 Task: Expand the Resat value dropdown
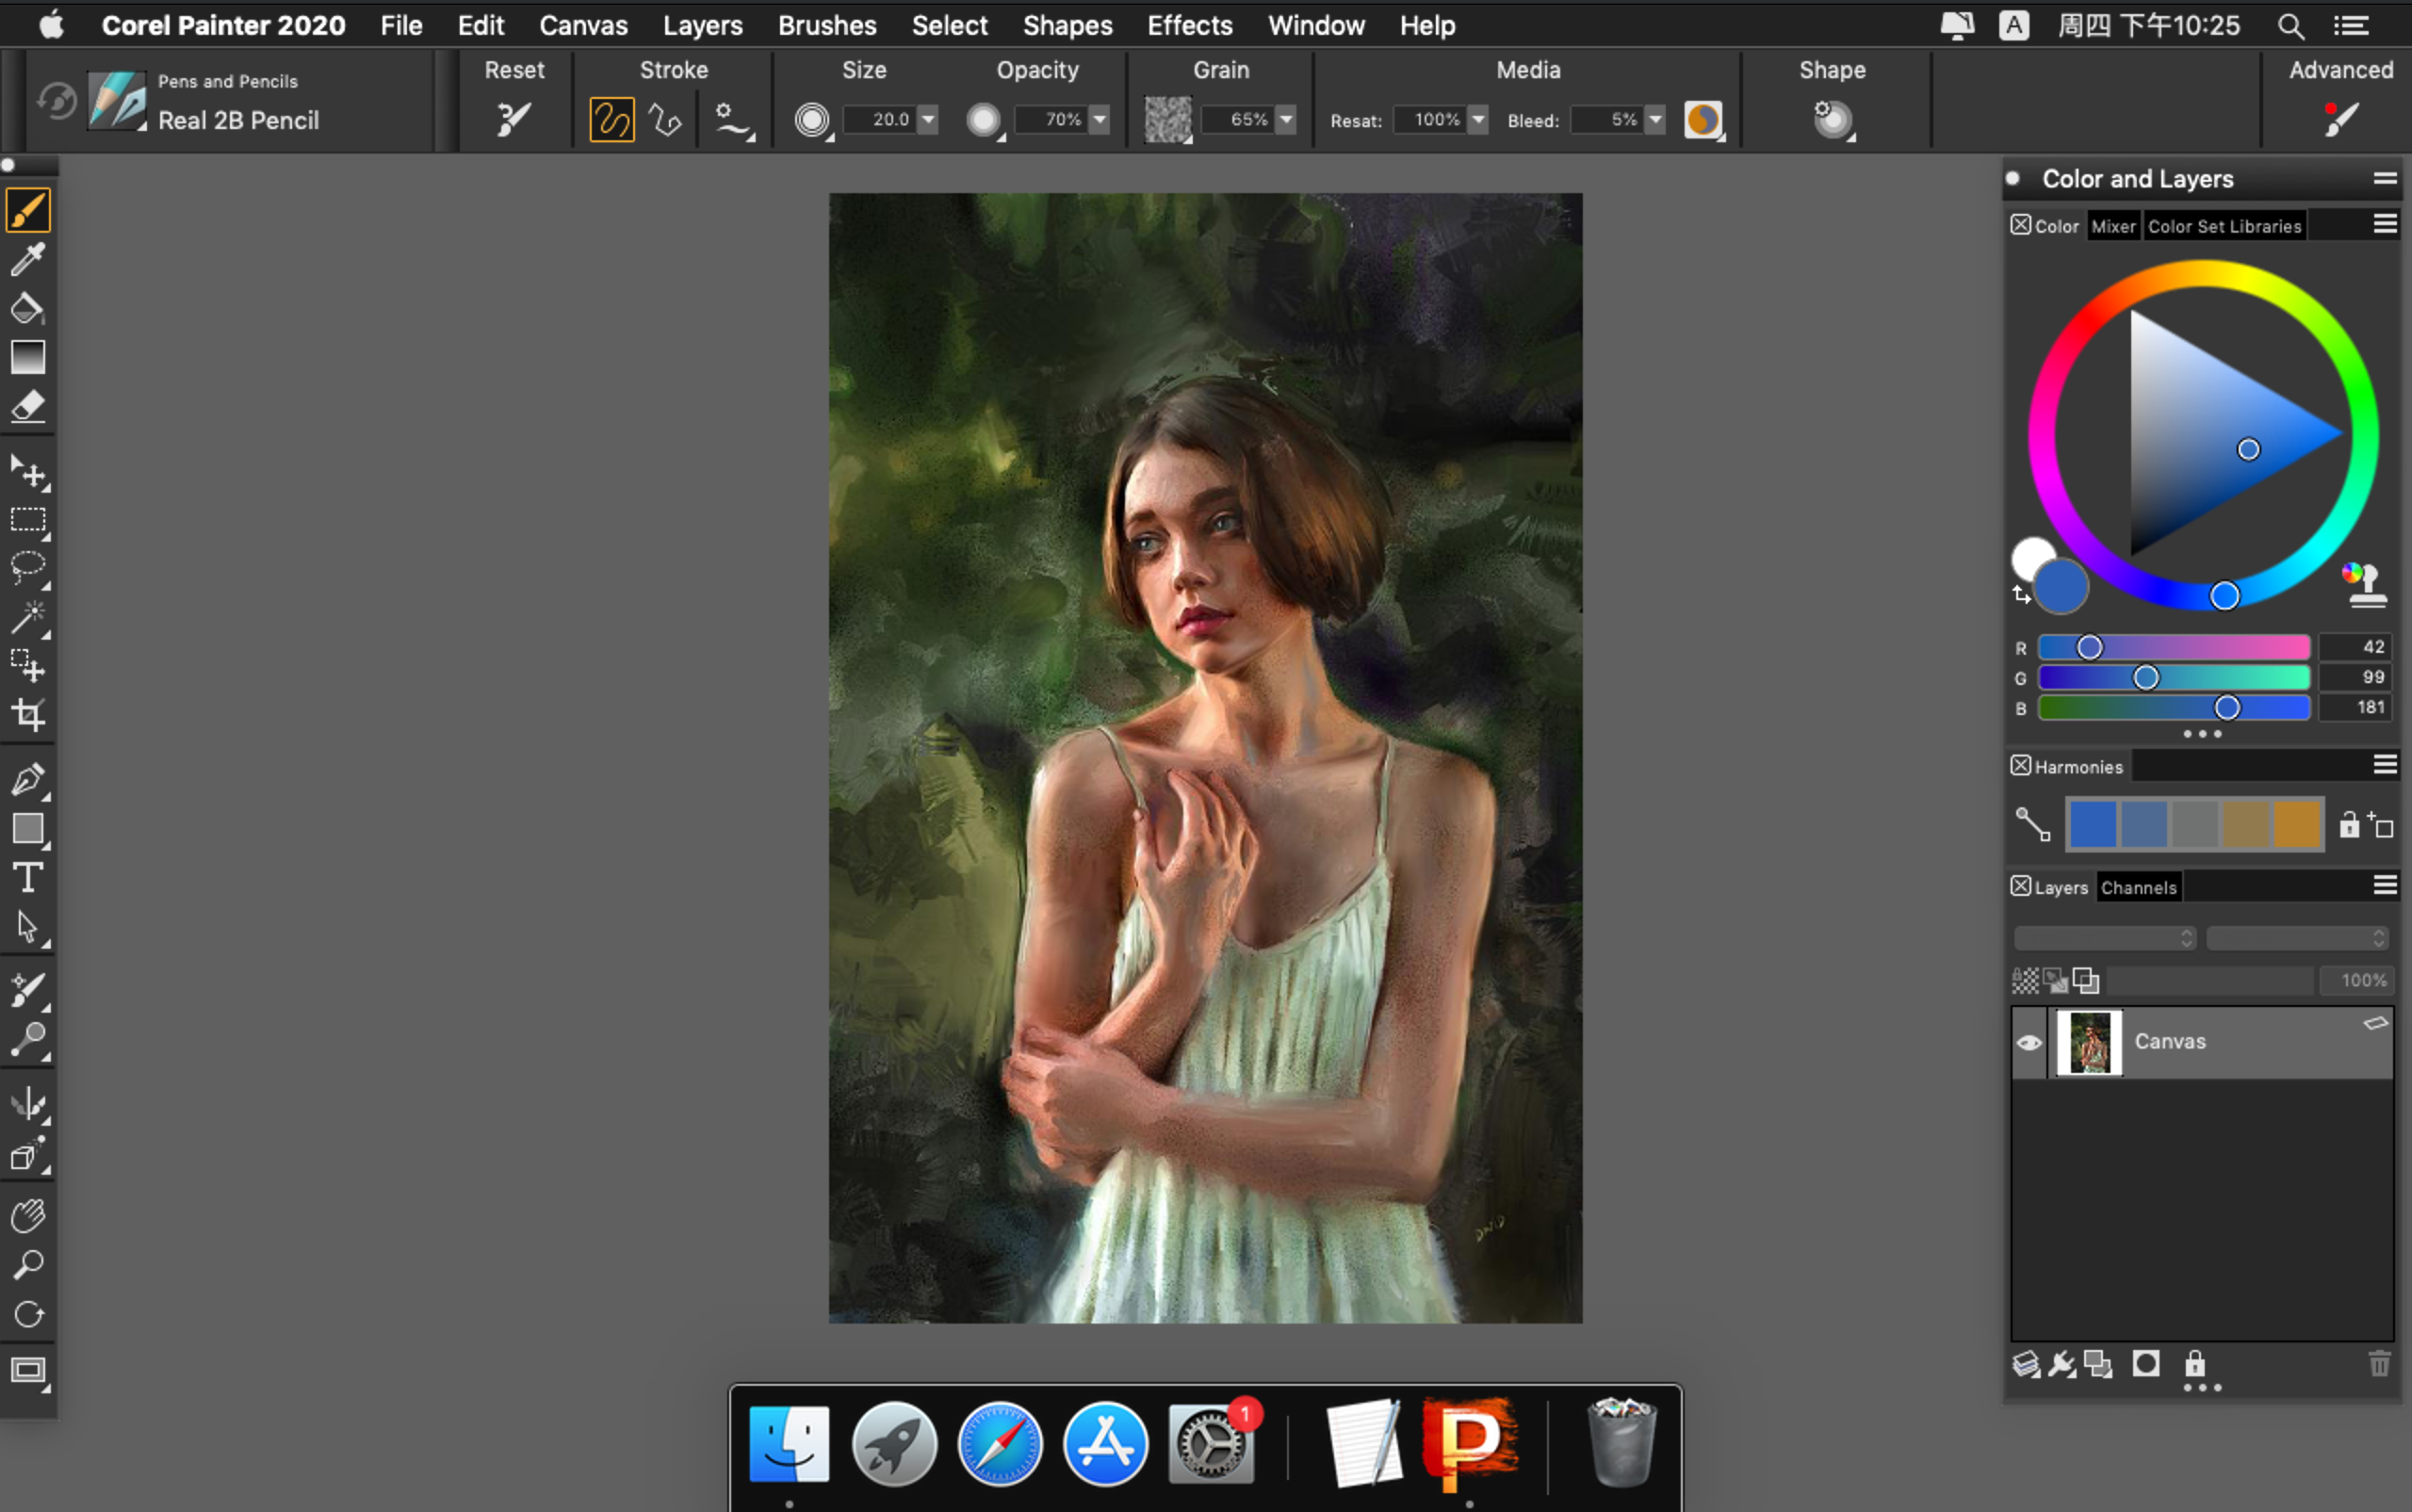pos(1478,120)
